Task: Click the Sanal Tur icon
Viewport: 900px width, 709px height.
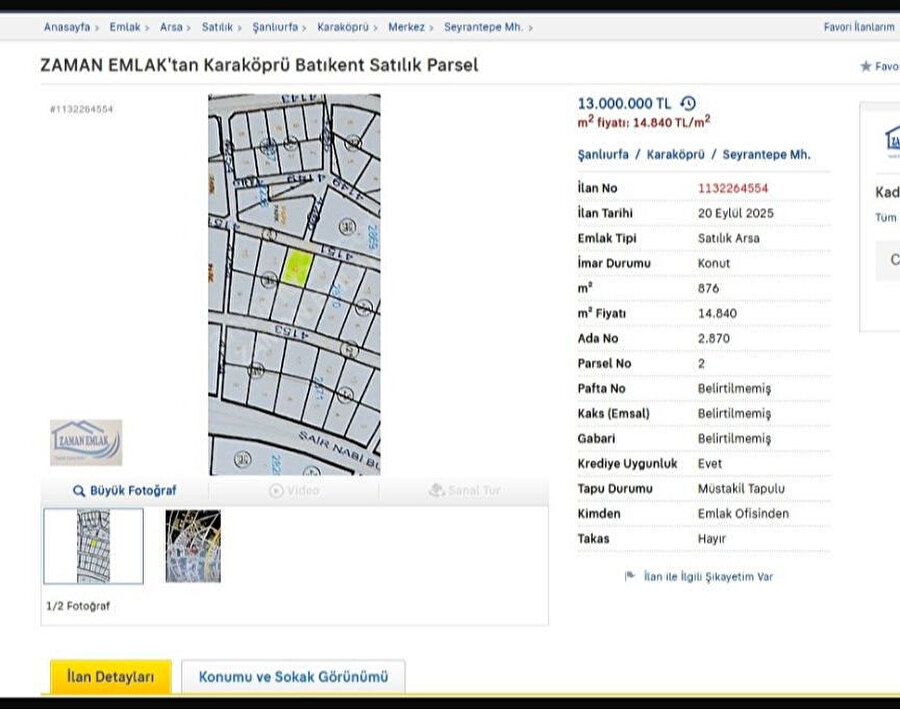Action: point(436,491)
